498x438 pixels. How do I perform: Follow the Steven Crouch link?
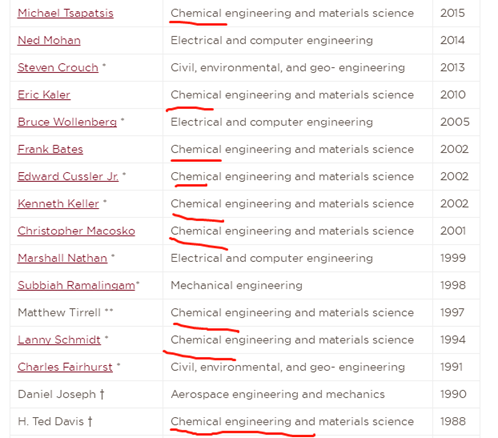click(x=58, y=68)
